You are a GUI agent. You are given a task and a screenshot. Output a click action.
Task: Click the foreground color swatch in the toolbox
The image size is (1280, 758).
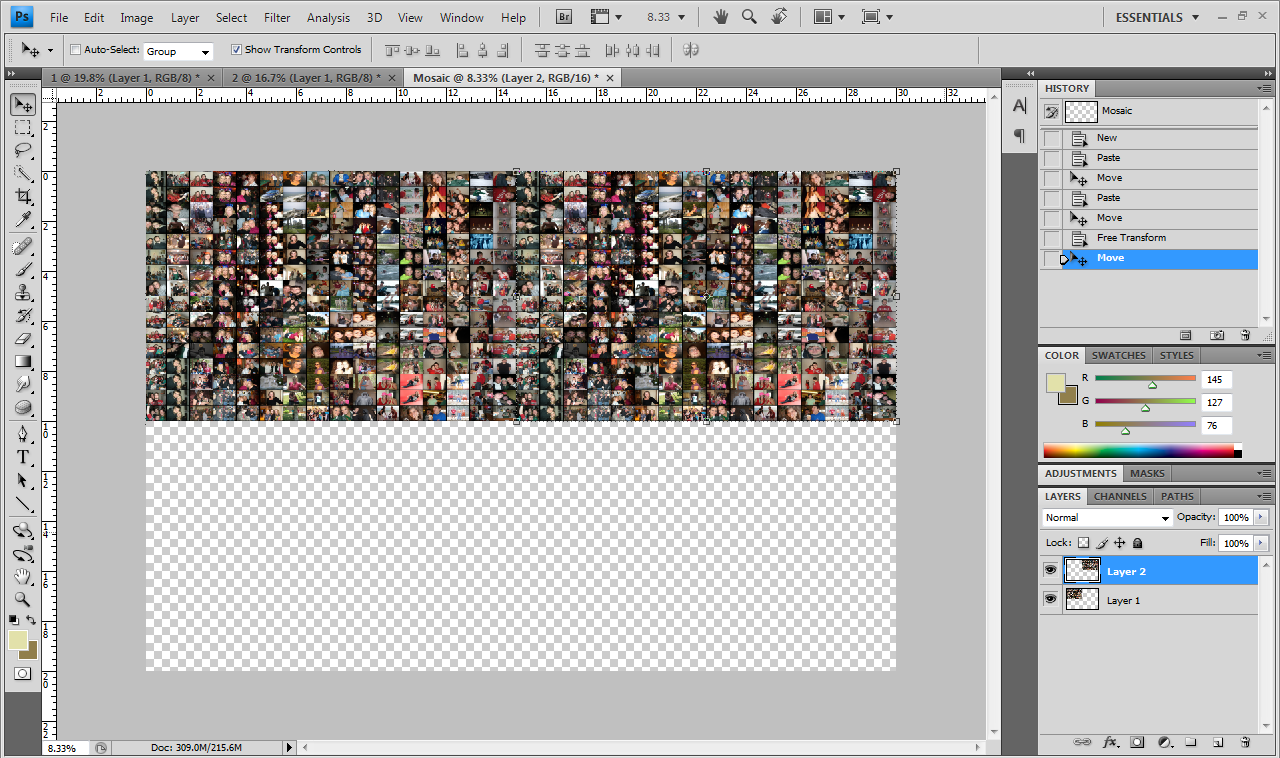(x=17, y=639)
